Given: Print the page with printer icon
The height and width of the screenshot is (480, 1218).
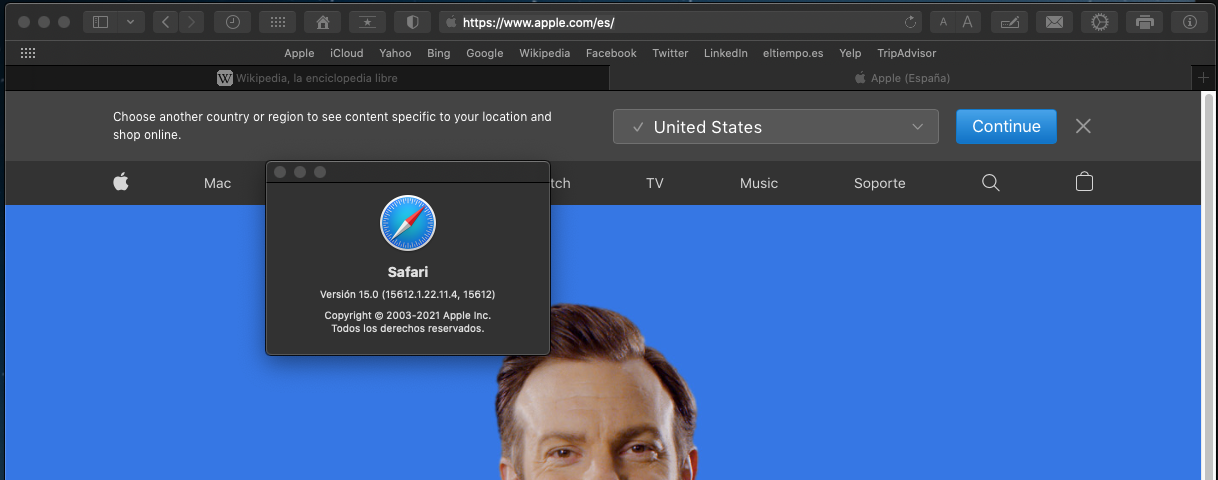Looking at the screenshot, I should pos(1144,22).
